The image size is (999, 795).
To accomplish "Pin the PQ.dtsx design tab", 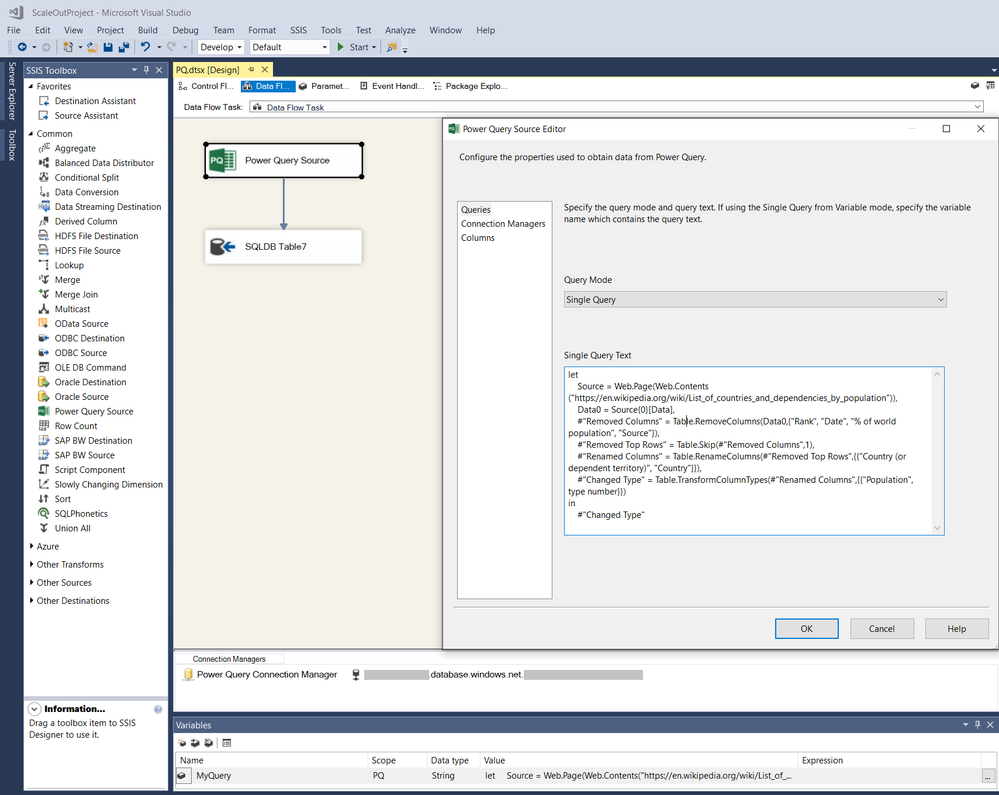I will (251, 69).
